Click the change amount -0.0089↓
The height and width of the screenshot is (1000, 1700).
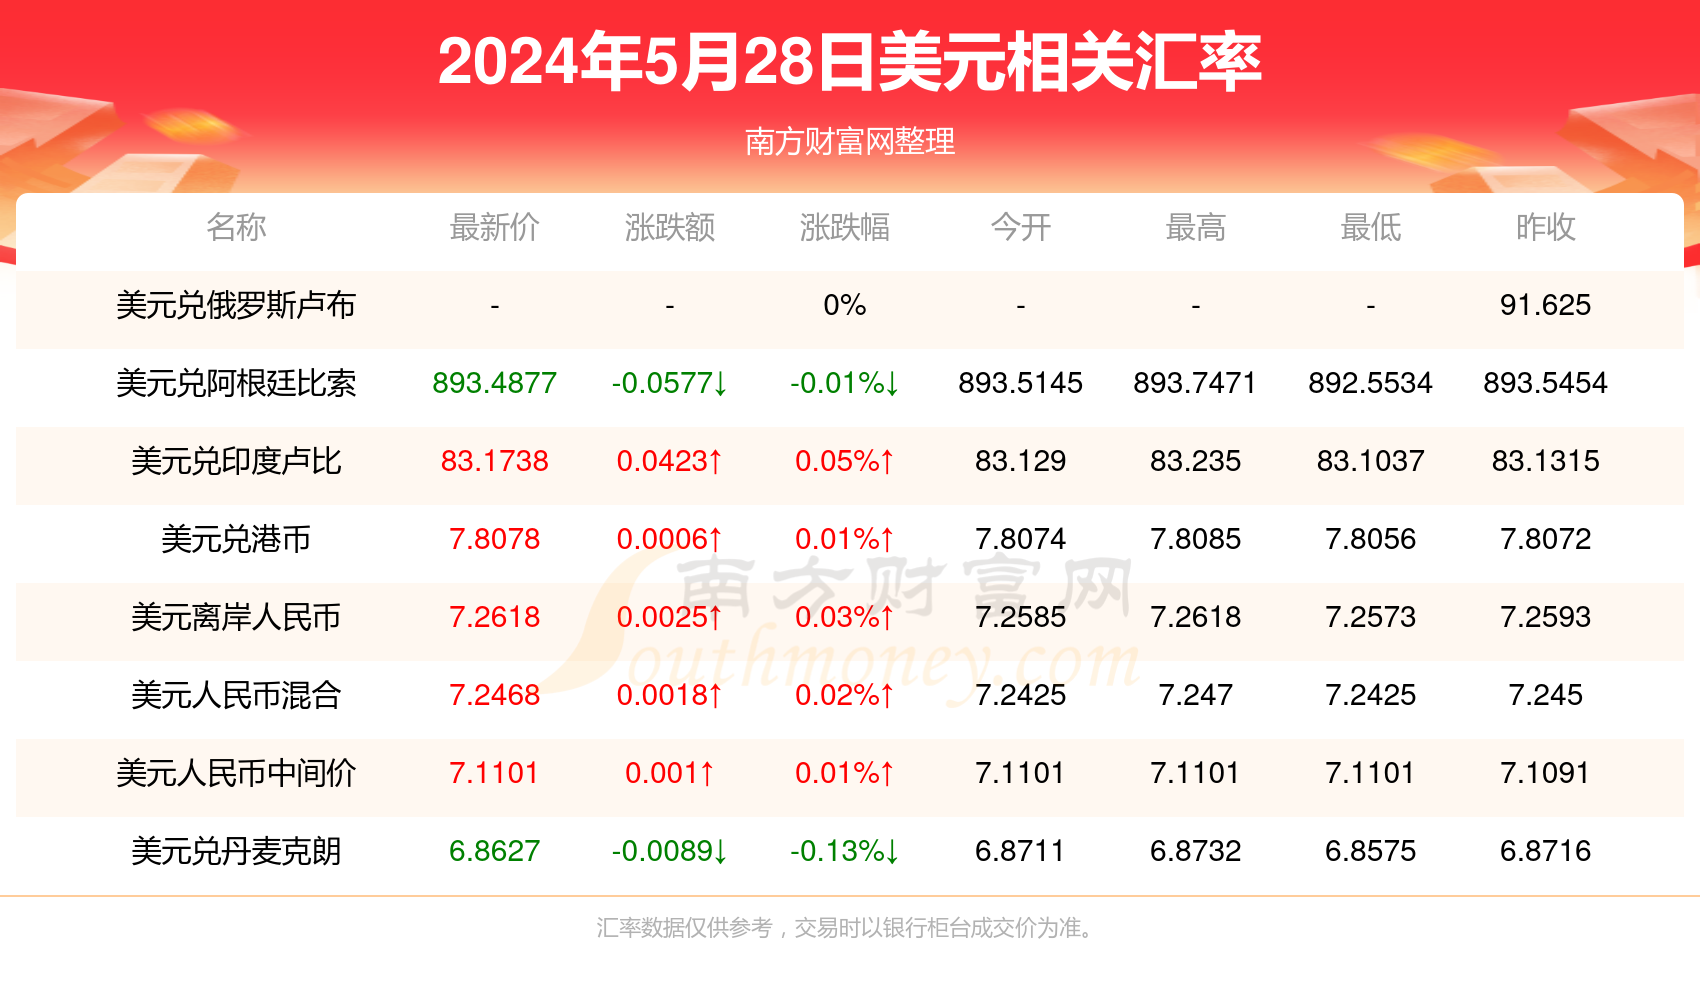[x=670, y=851]
